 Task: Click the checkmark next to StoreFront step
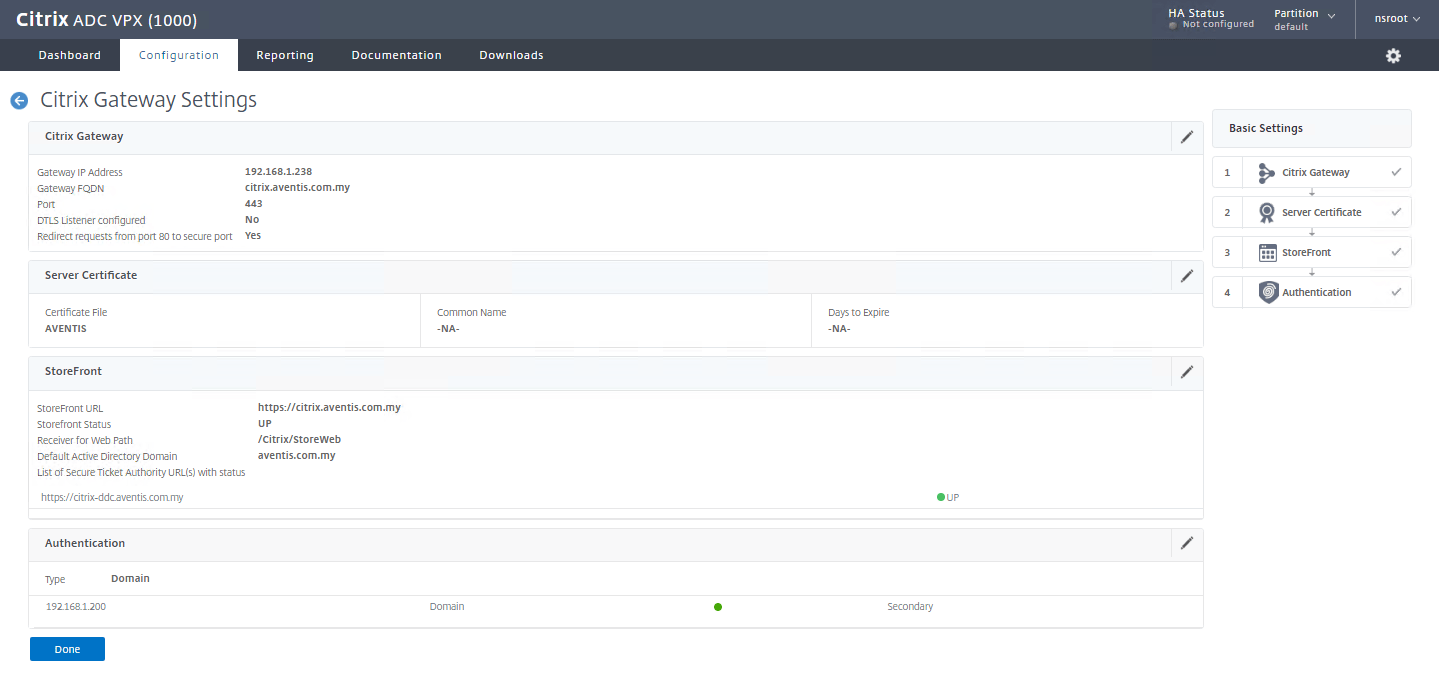coord(1396,252)
